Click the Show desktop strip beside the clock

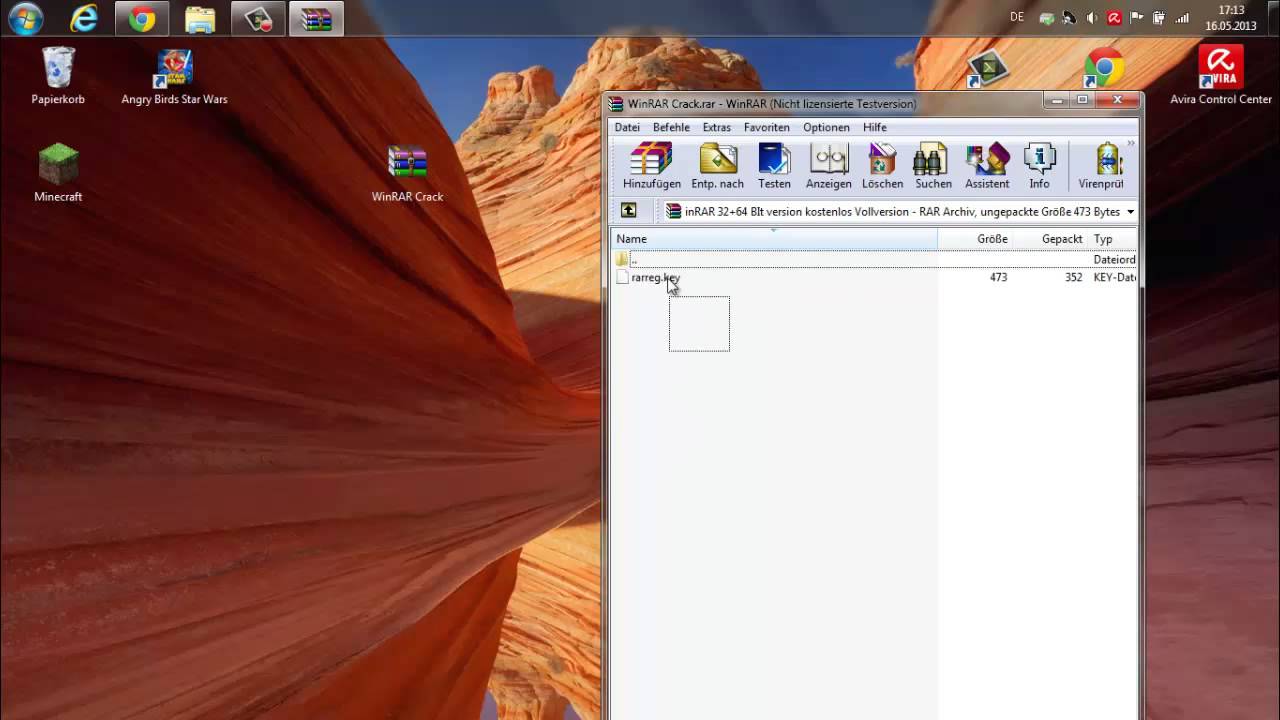coord(1272,18)
